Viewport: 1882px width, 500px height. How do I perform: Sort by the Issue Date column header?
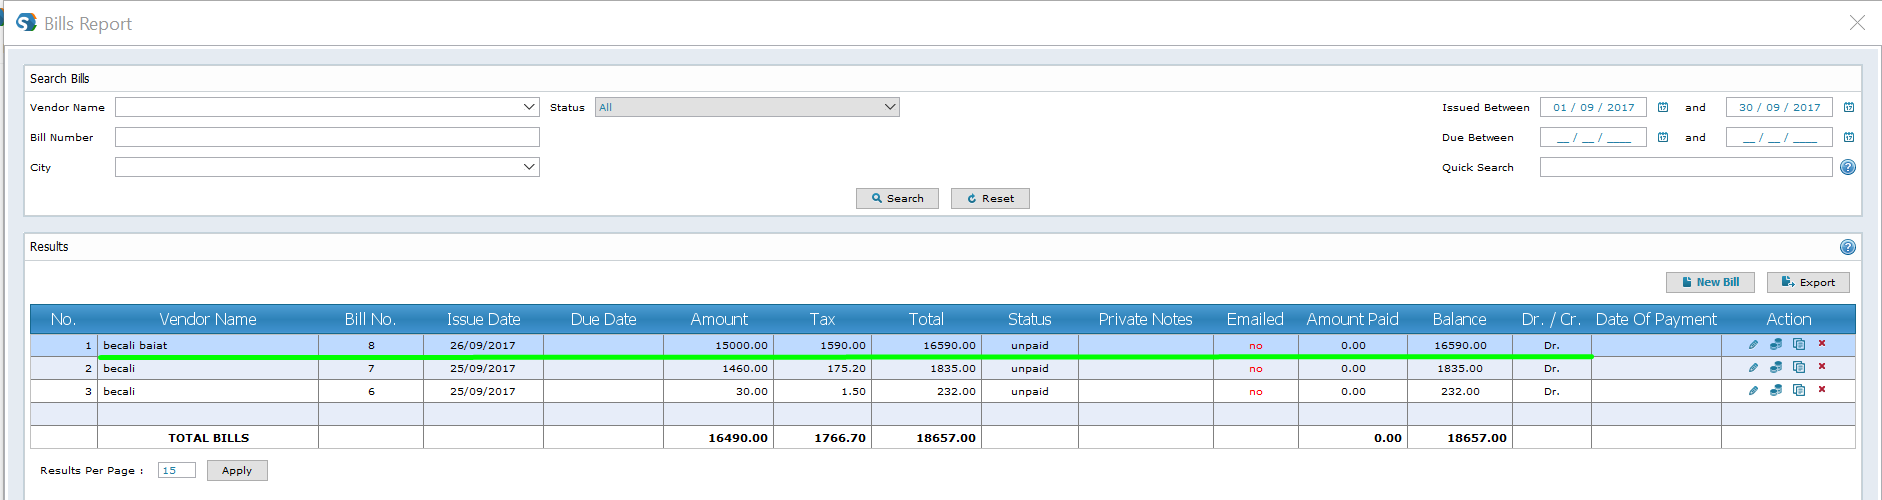[483, 319]
